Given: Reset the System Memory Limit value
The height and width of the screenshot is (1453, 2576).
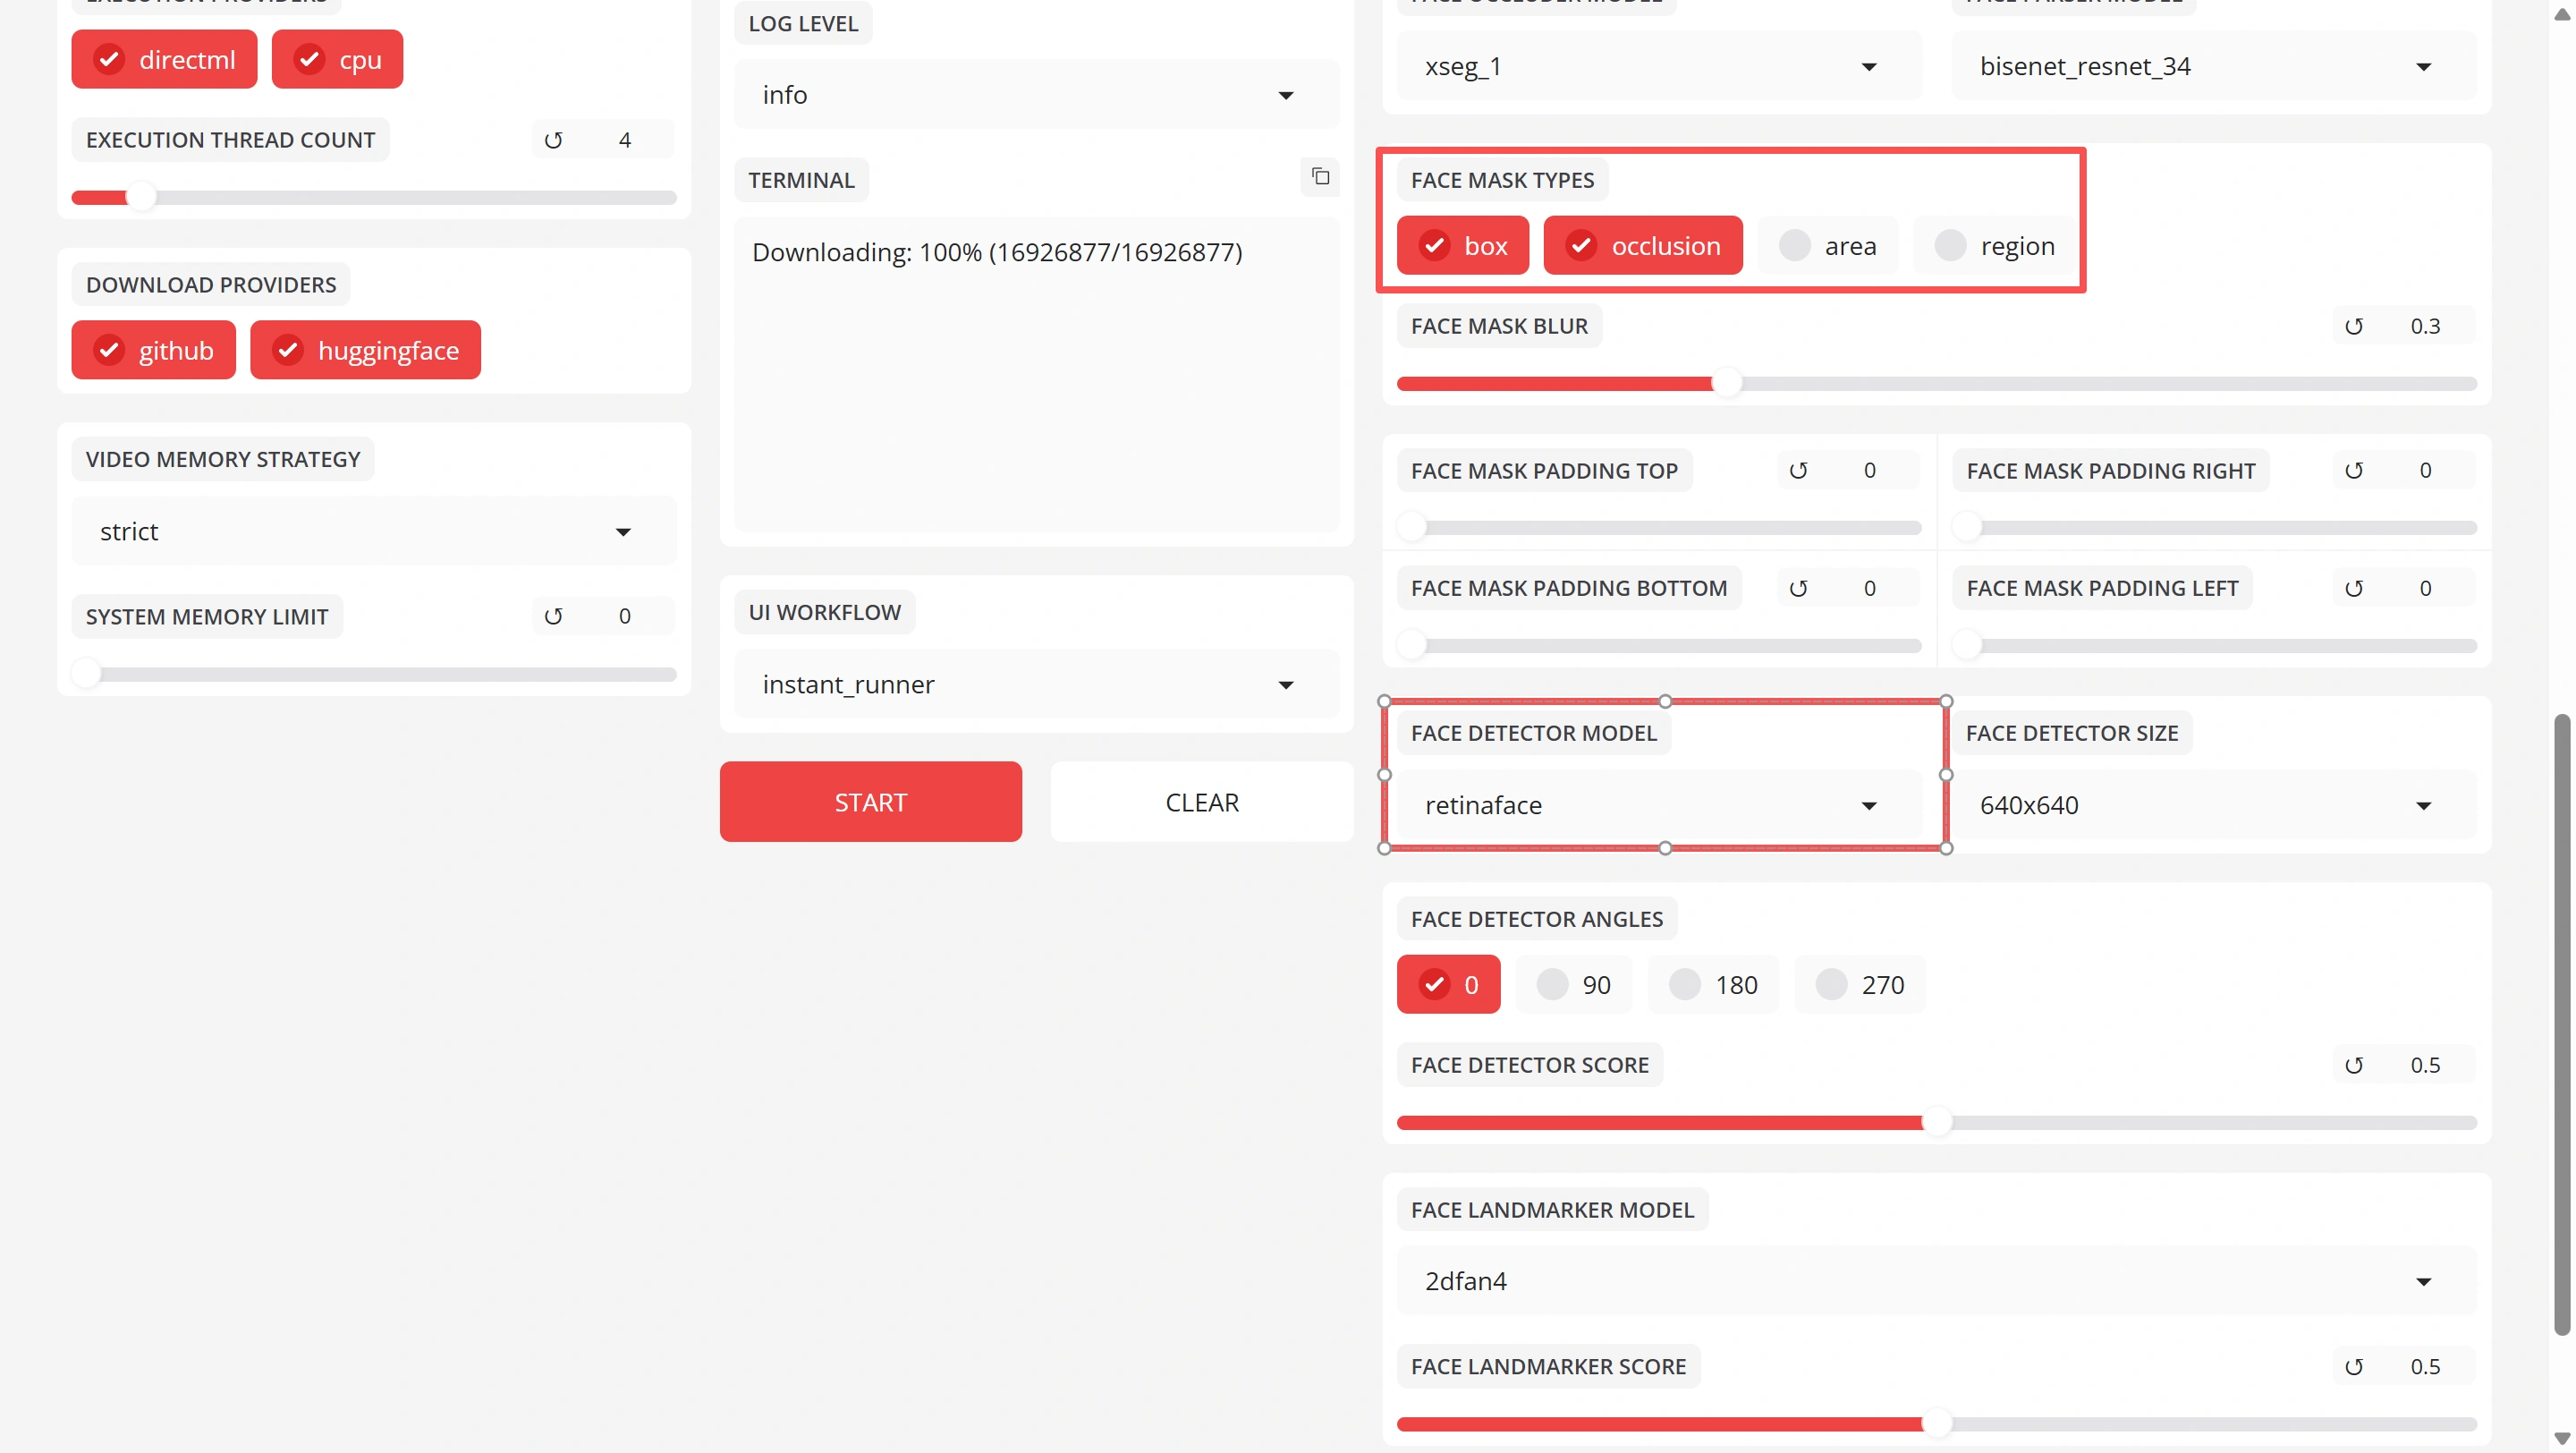Looking at the screenshot, I should pyautogui.click(x=553, y=616).
